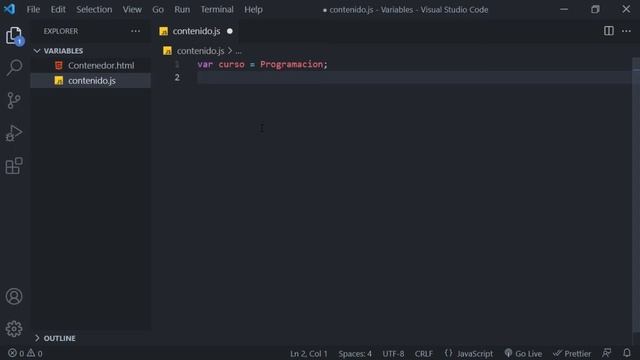Open the File menu
Viewport: 640px width, 360px height.
[33, 9]
